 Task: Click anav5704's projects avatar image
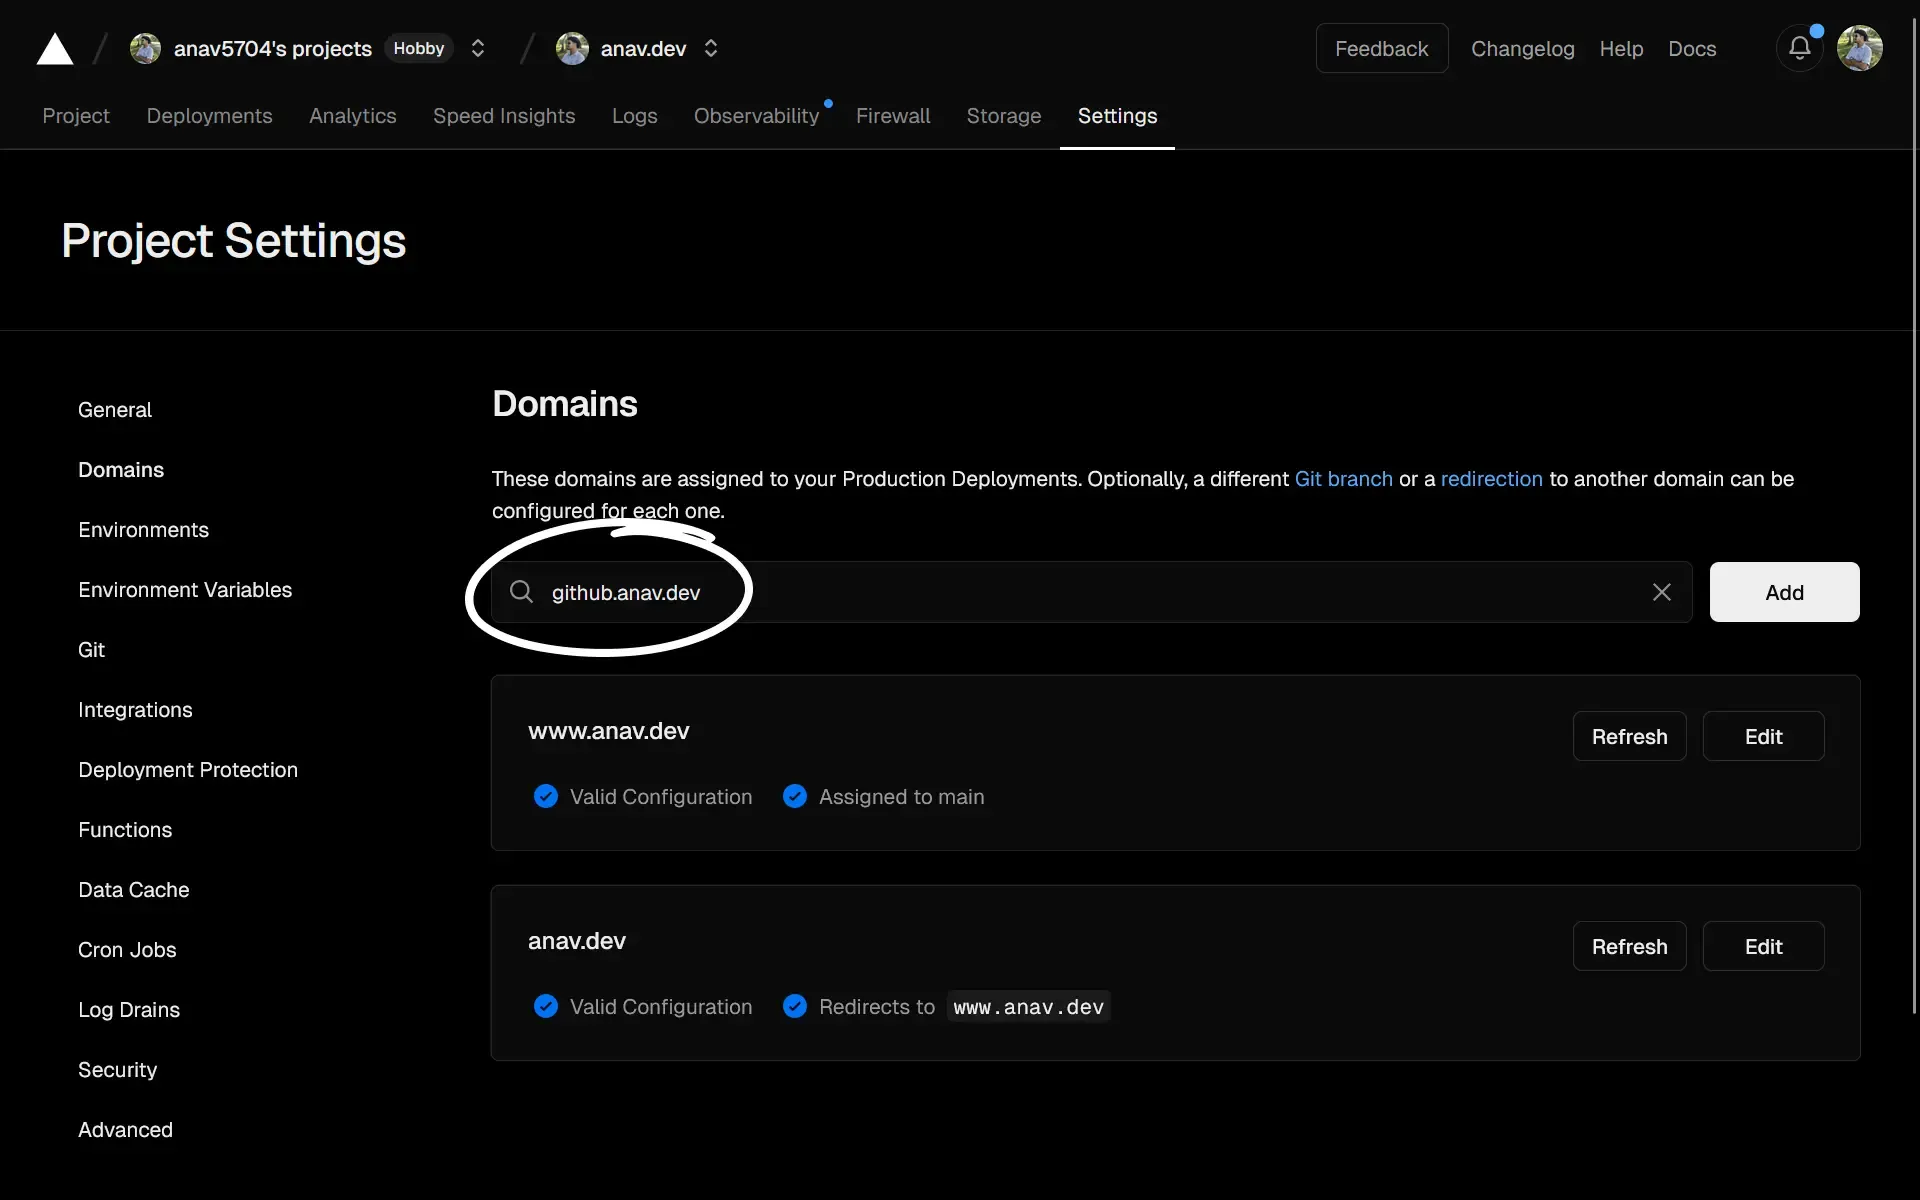145,48
